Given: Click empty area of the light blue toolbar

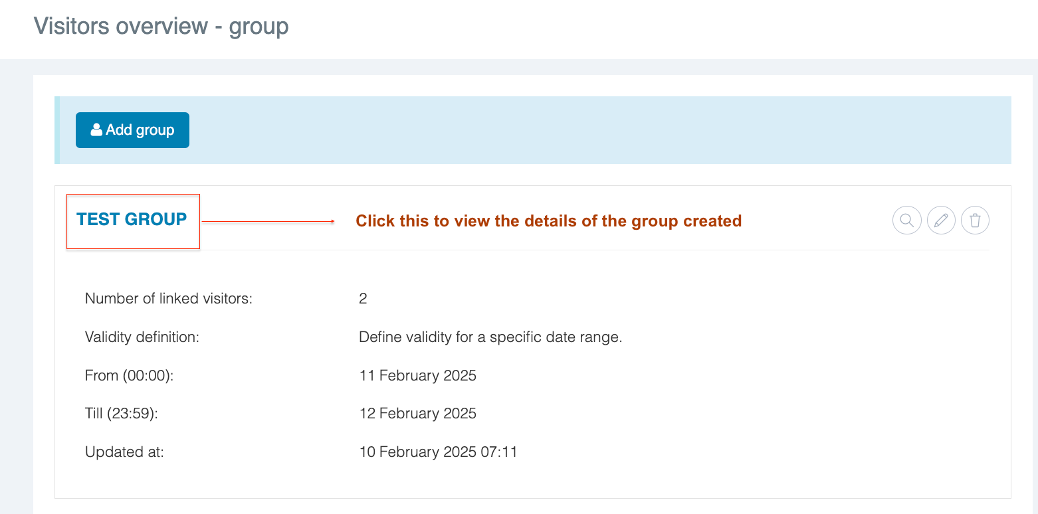Looking at the screenshot, I should [600, 130].
